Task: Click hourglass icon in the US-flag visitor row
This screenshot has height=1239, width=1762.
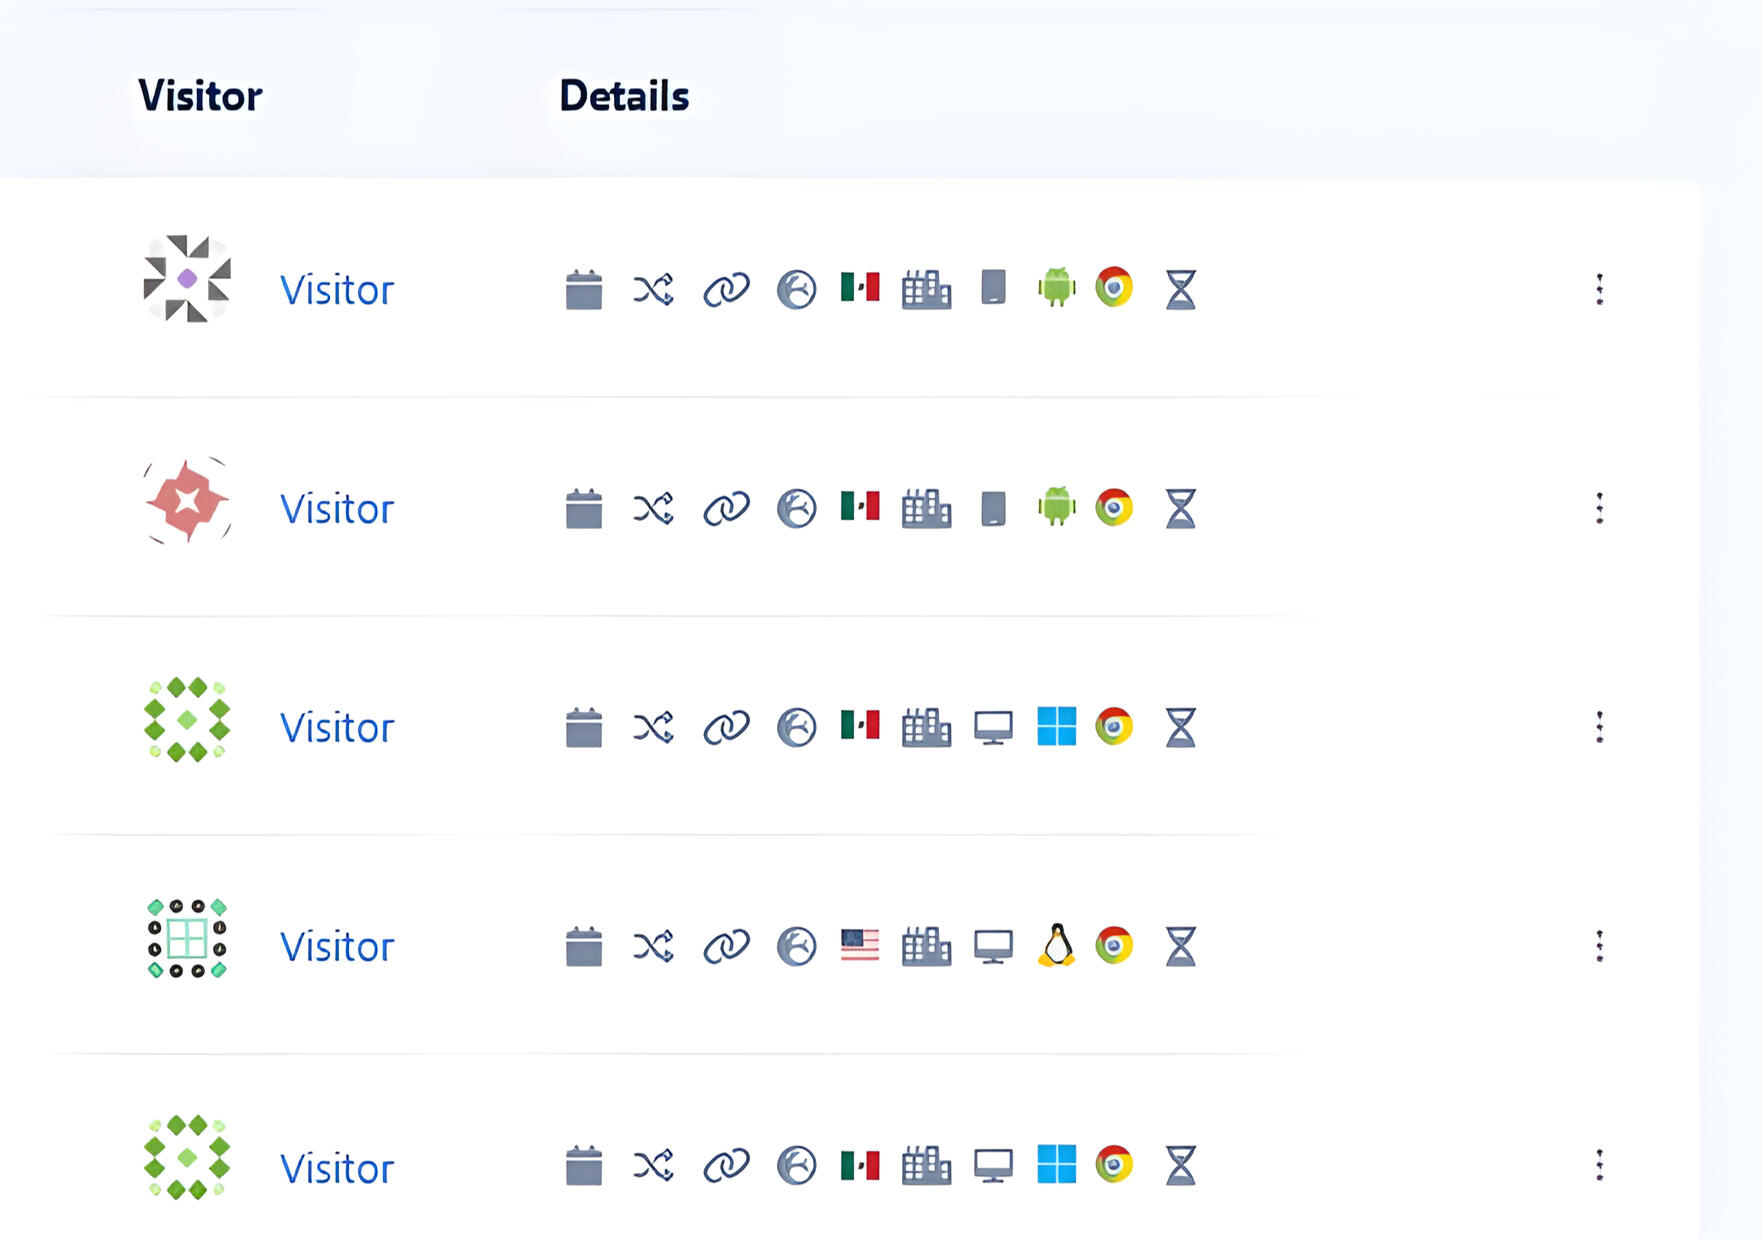Action: coord(1181,946)
